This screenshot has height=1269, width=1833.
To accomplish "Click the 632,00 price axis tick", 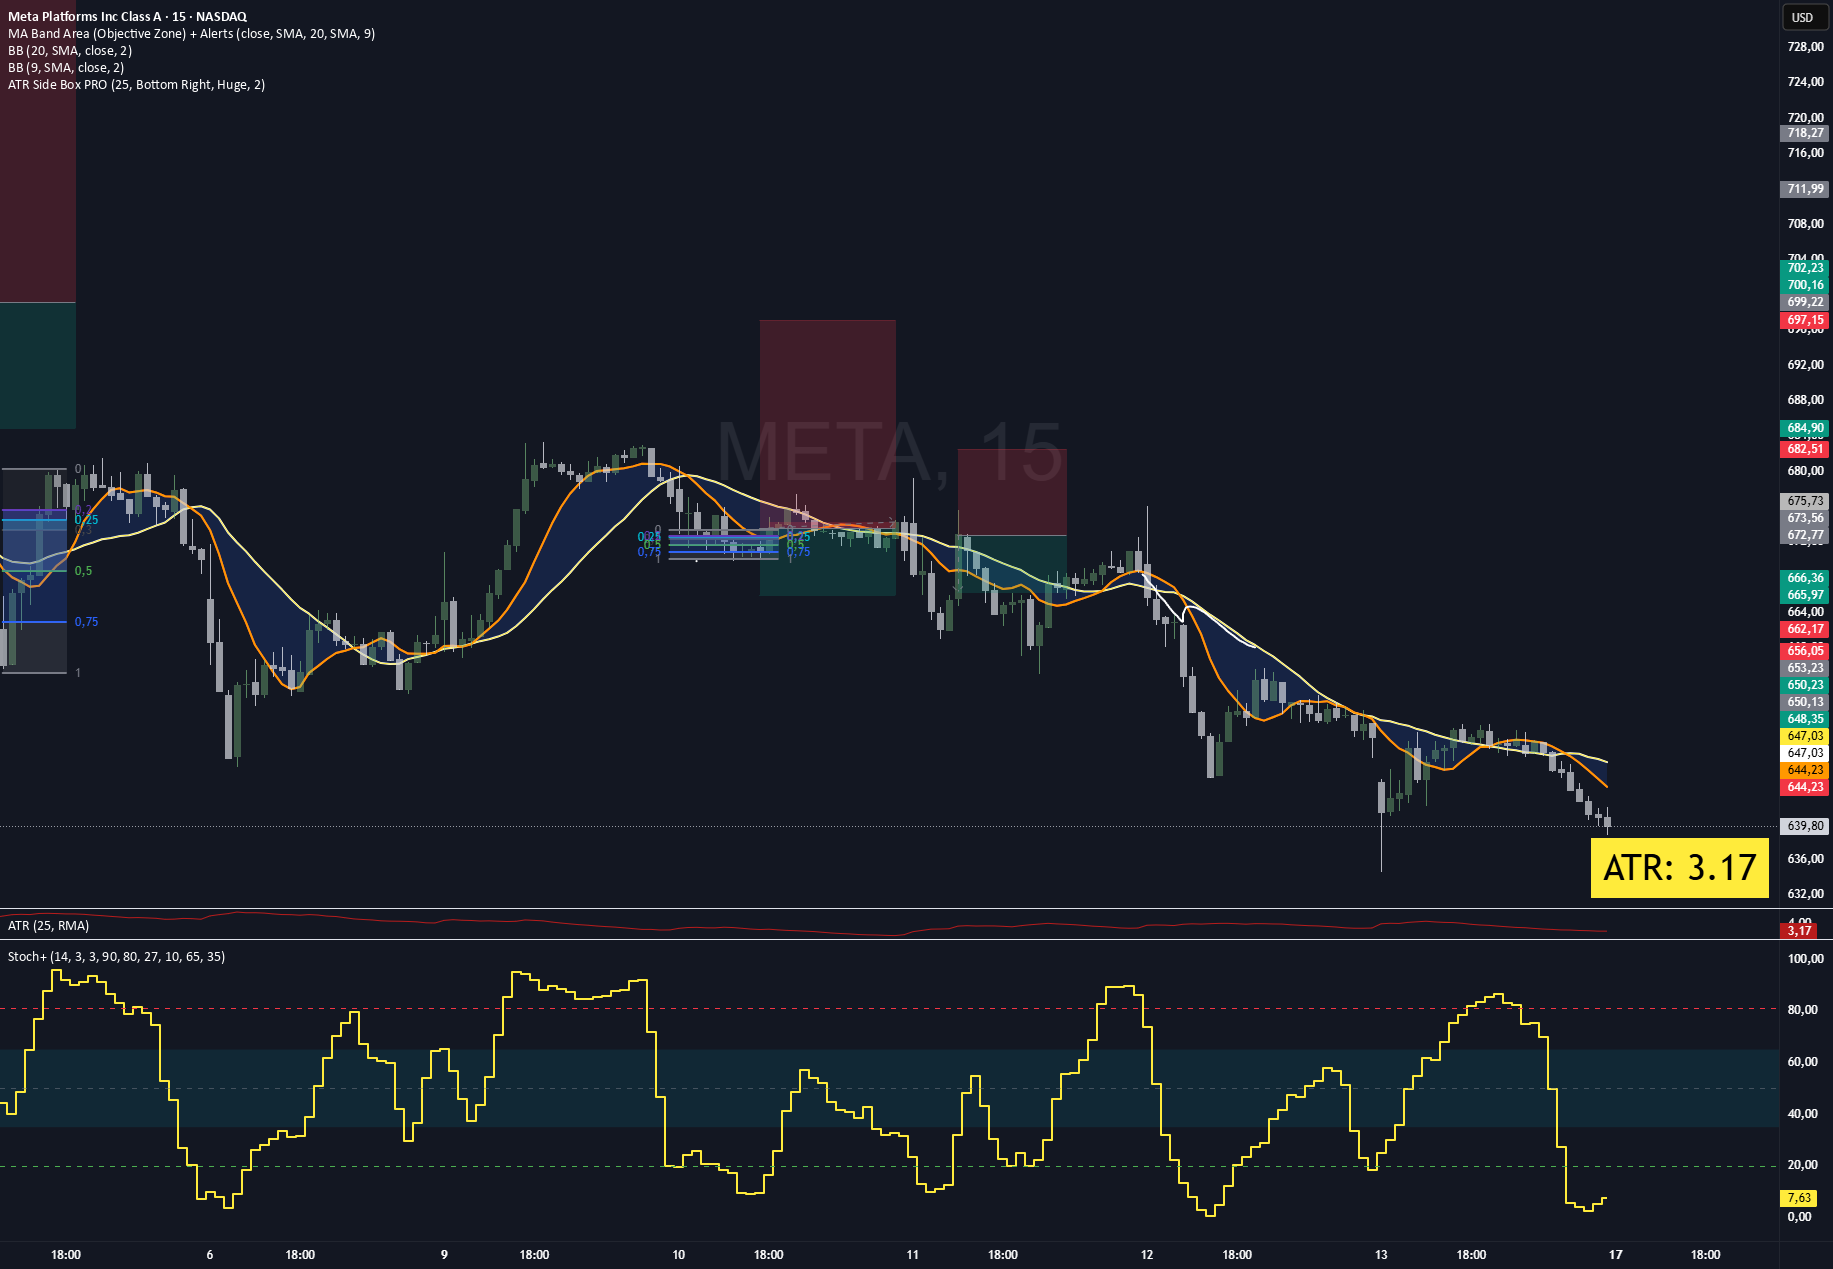I will click(x=1805, y=894).
